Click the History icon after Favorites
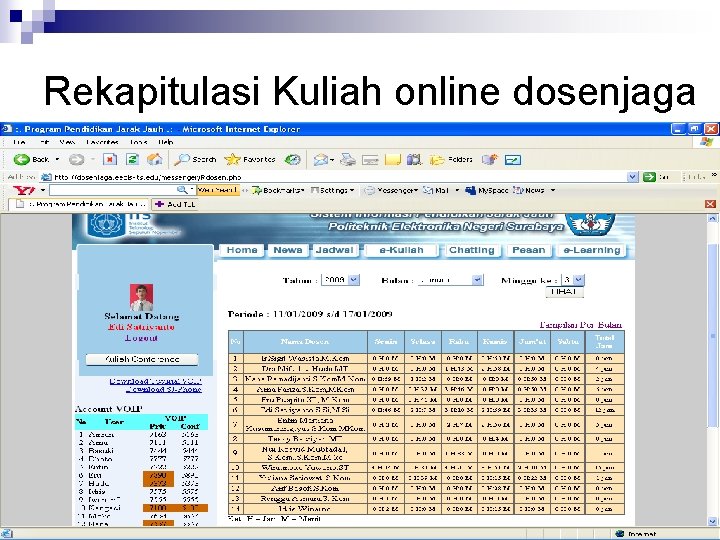This screenshot has width=720, height=540. point(292,159)
